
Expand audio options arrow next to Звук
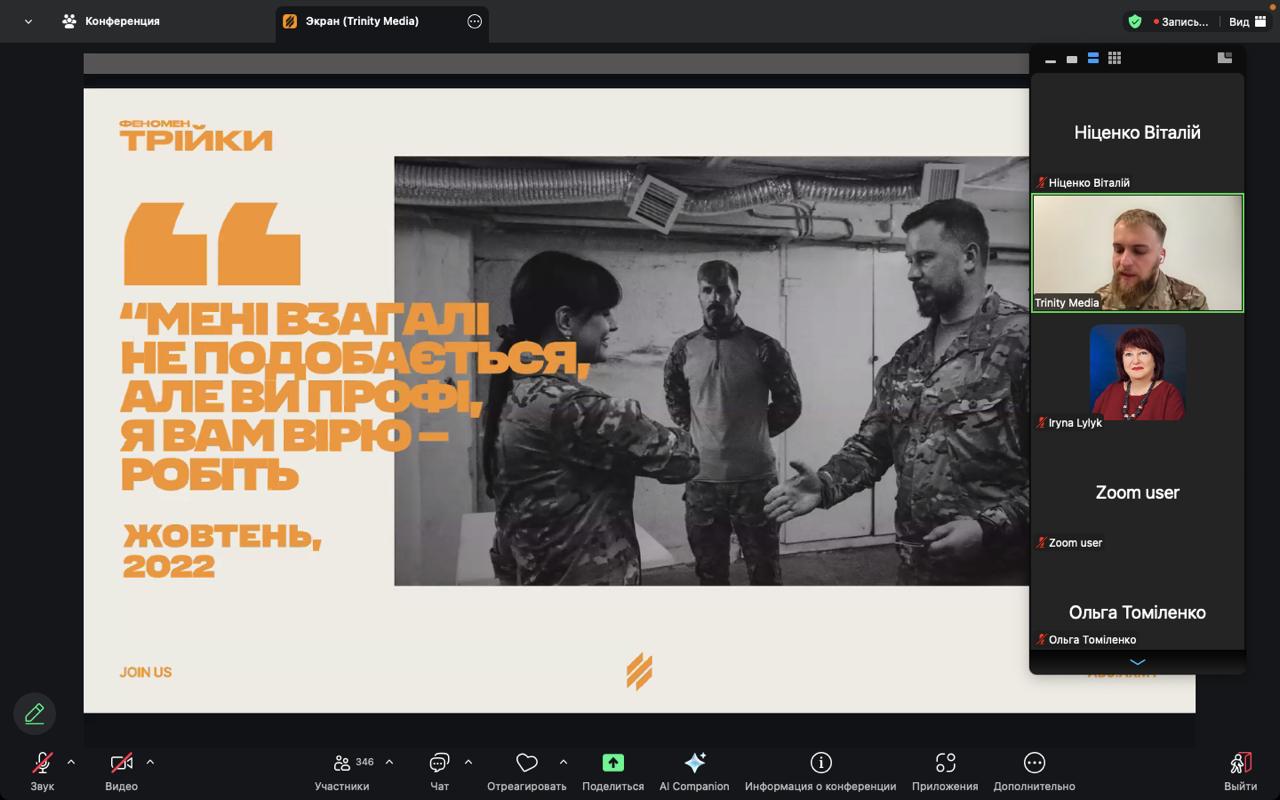71,762
